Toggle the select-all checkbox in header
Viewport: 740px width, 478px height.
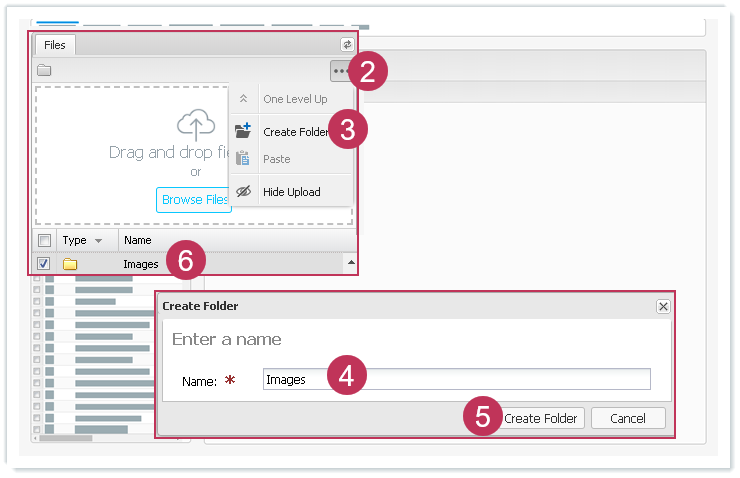click(x=44, y=240)
